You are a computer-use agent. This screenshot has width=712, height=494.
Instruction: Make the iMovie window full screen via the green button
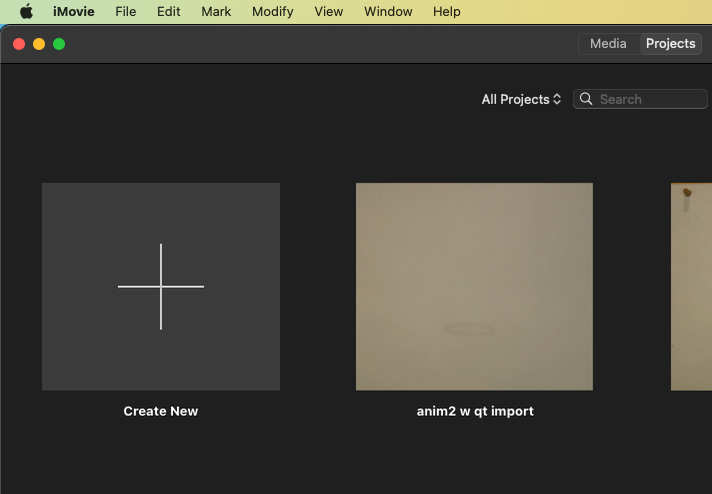click(x=59, y=44)
